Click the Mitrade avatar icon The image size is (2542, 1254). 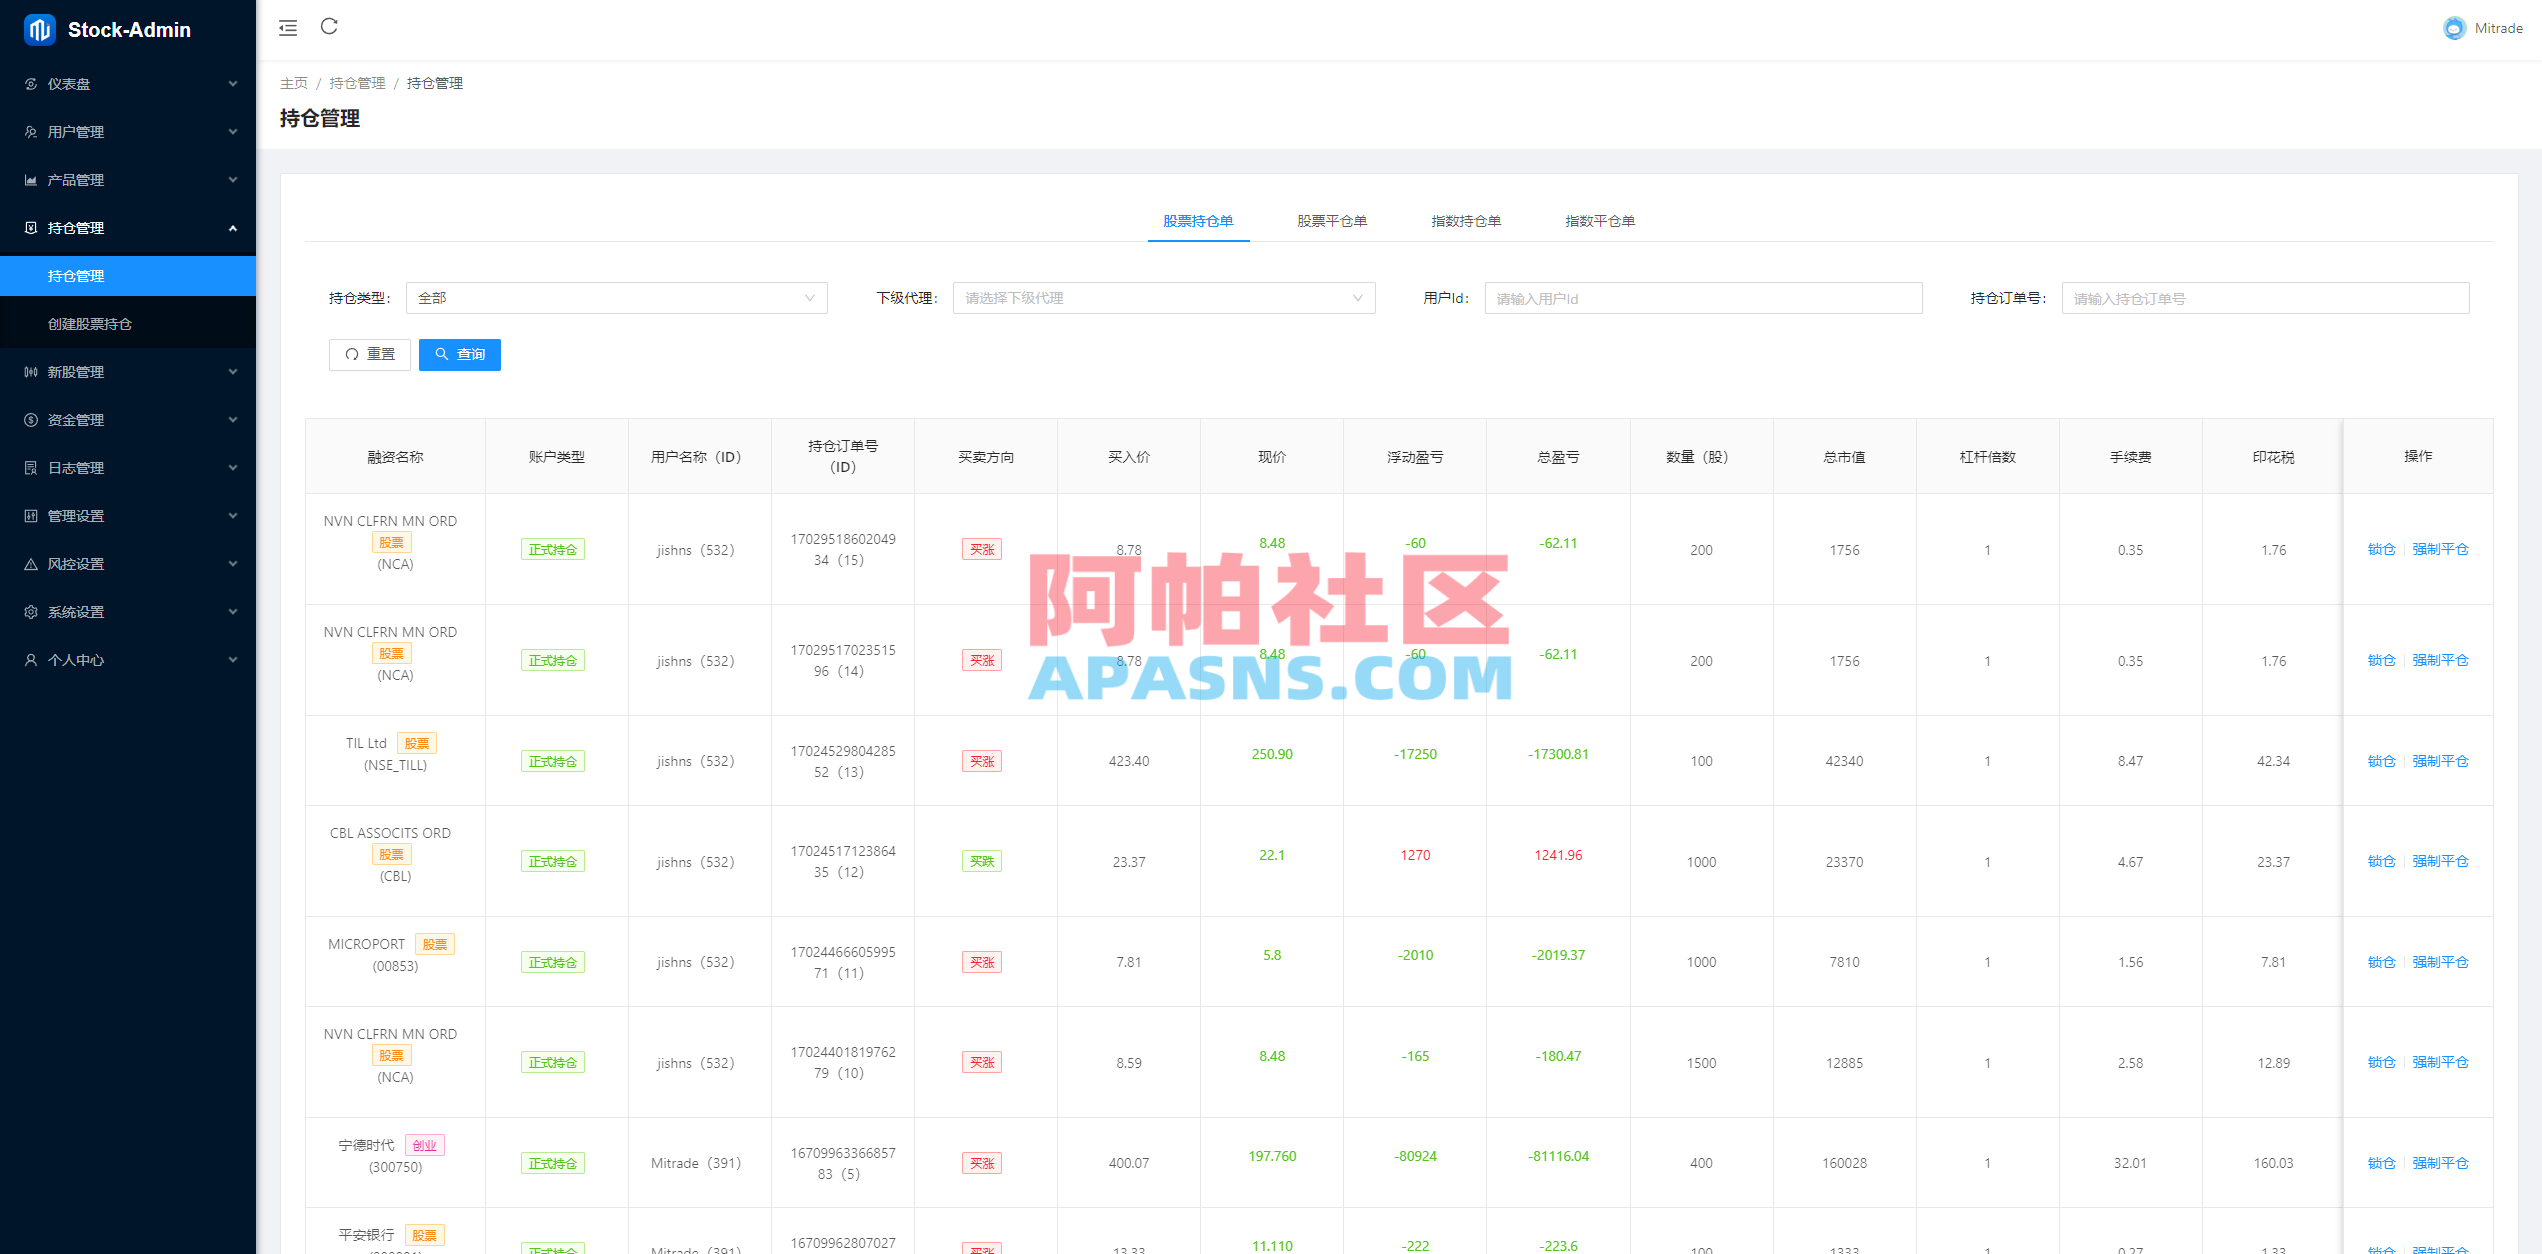(2454, 27)
